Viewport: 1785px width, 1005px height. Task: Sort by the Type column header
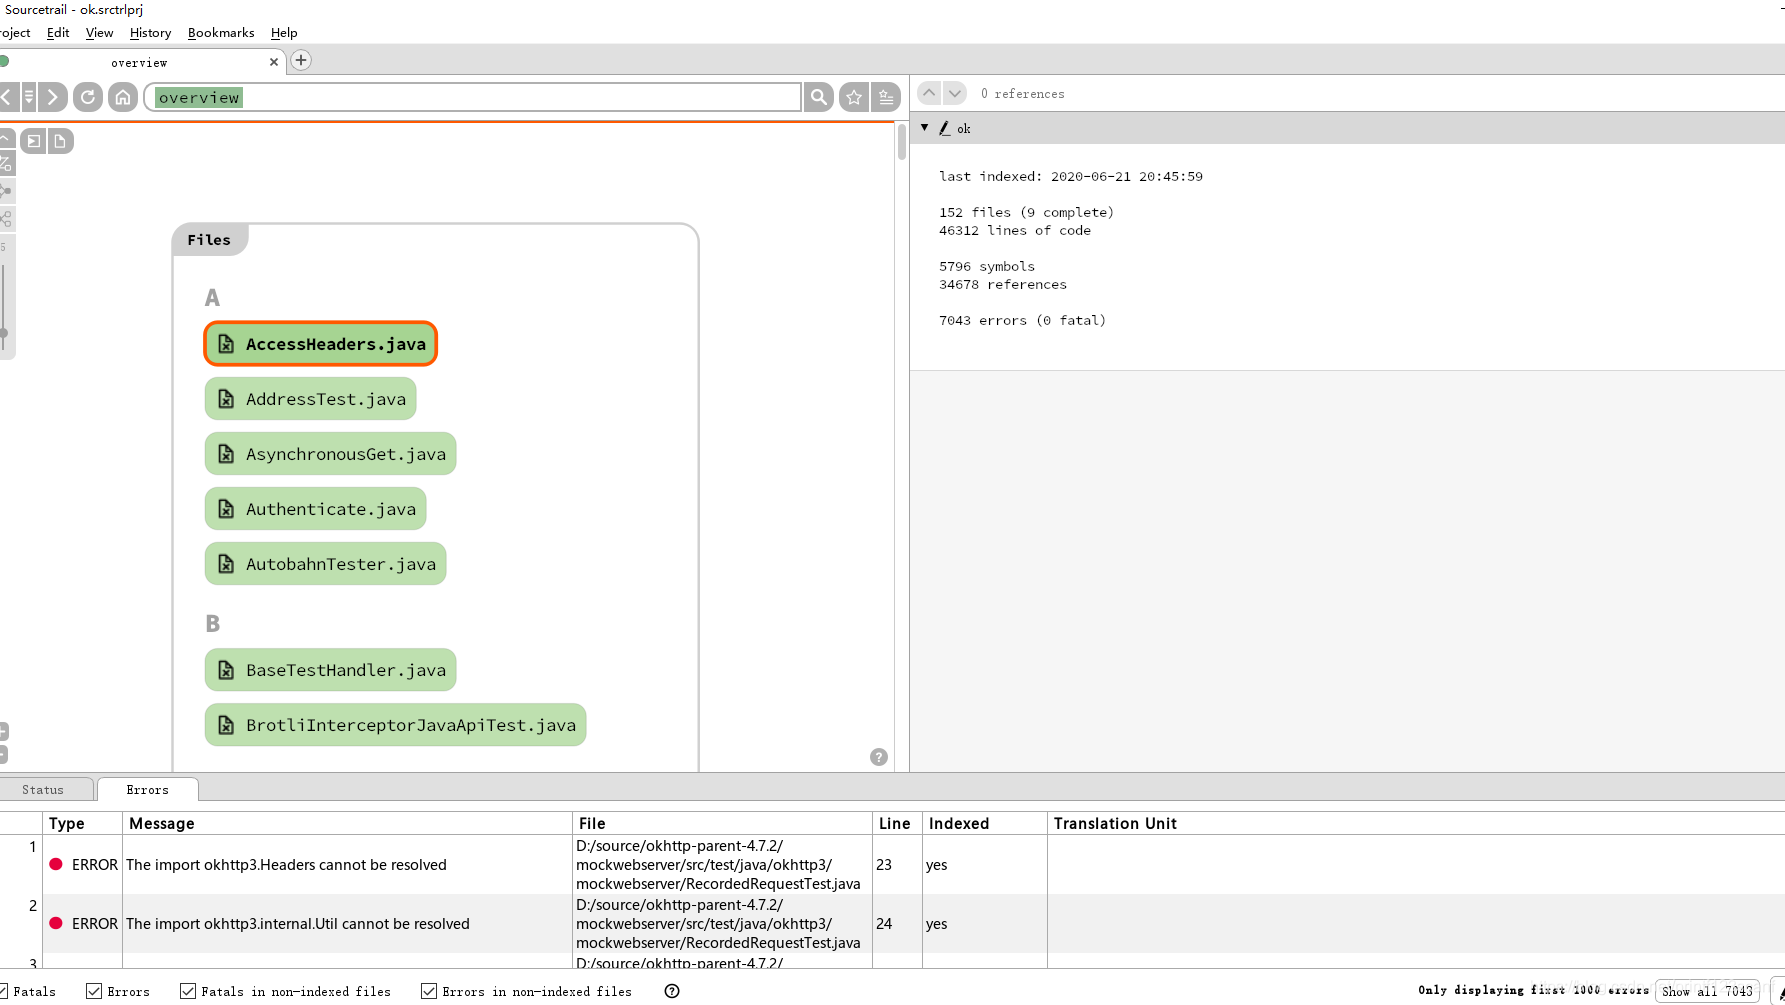pyautogui.click(x=84, y=823)
